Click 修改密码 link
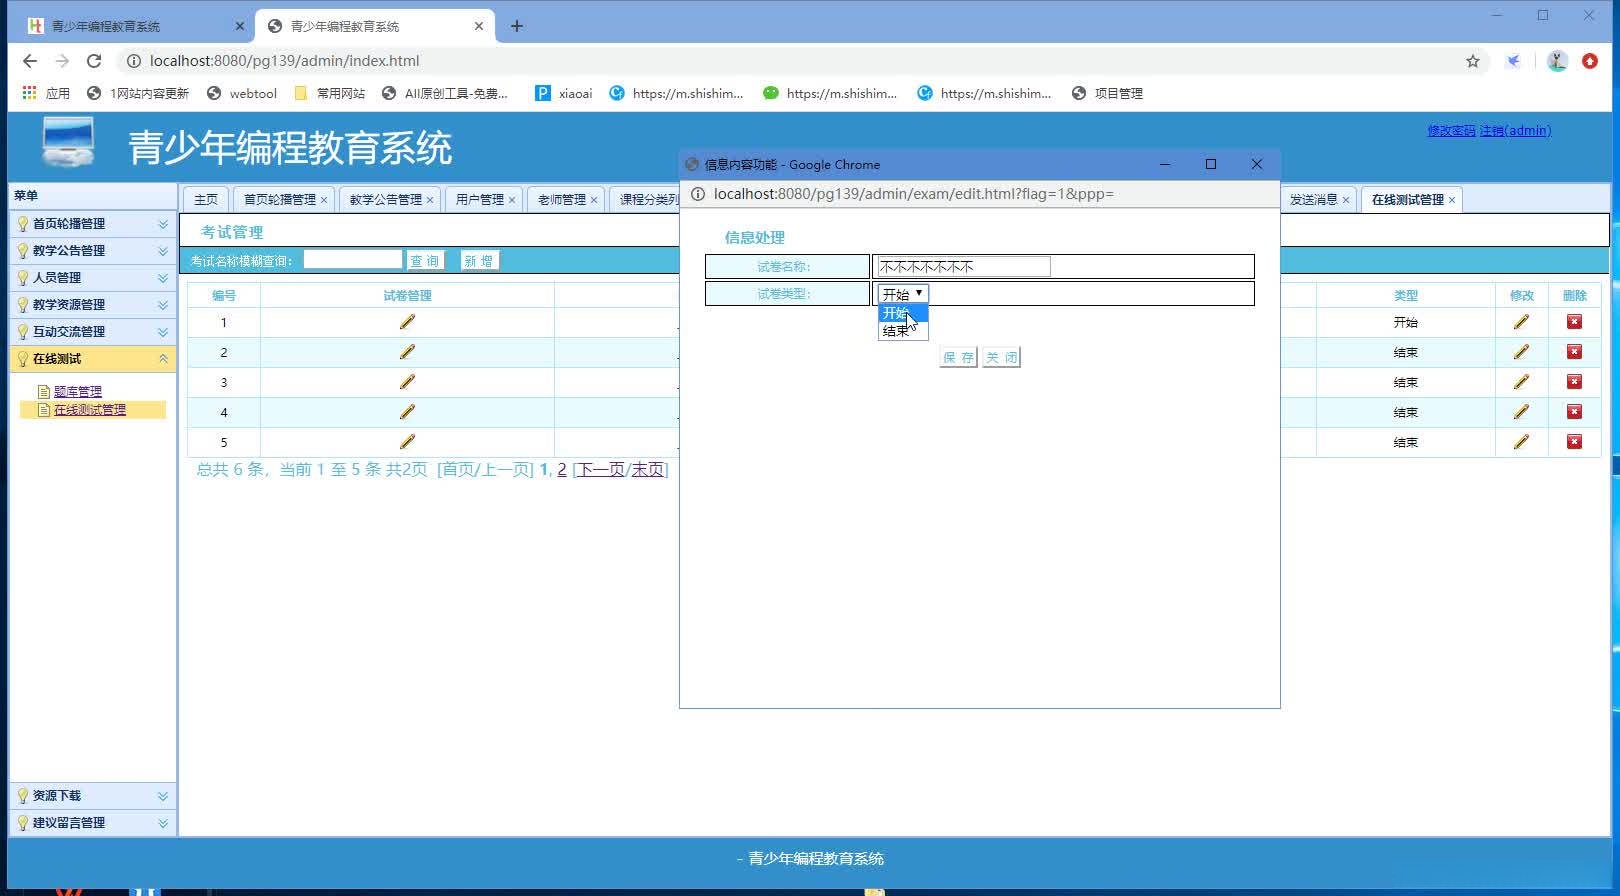Image resolution: width=1620 pixels, height=896 pixels. coord(1451,131)
